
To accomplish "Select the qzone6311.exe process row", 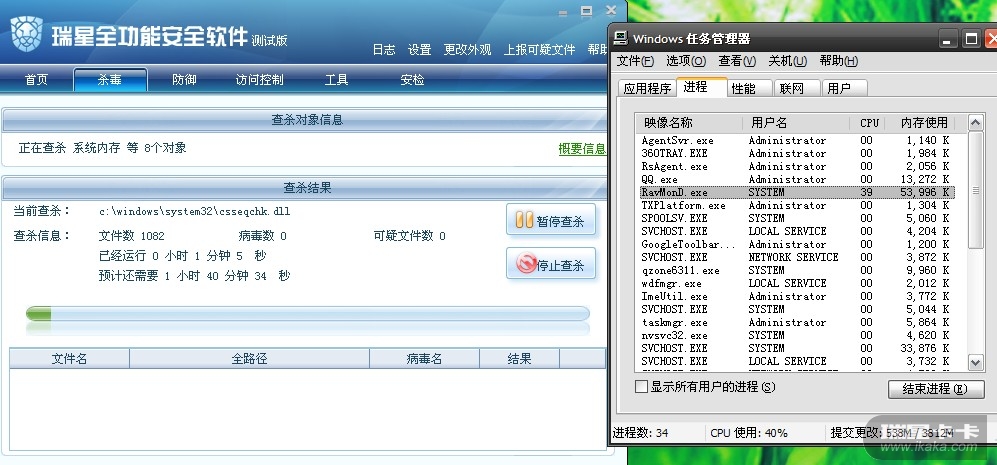I will click(x=796, y=270).
